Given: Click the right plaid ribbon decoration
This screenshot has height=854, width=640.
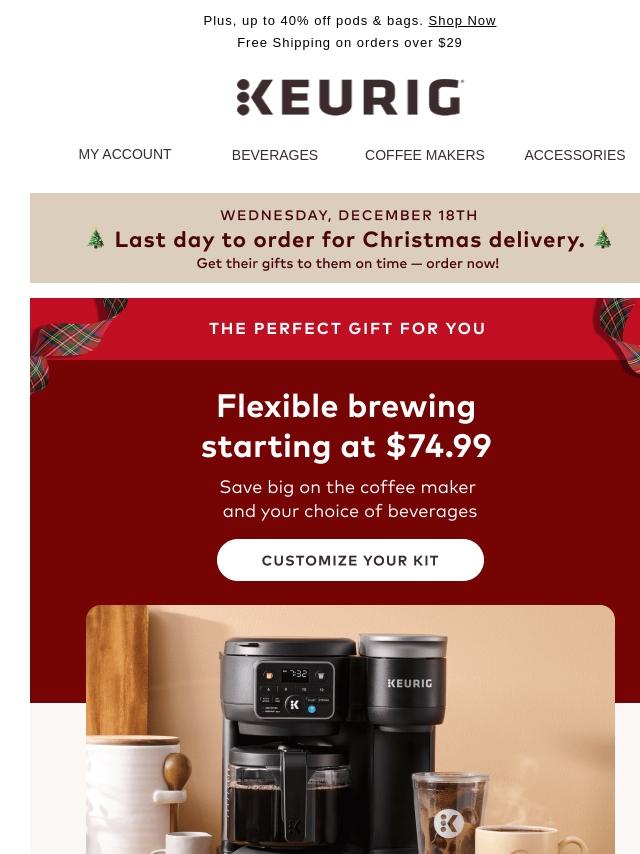Looking at the screenshot, I should (x=619, y=336).
